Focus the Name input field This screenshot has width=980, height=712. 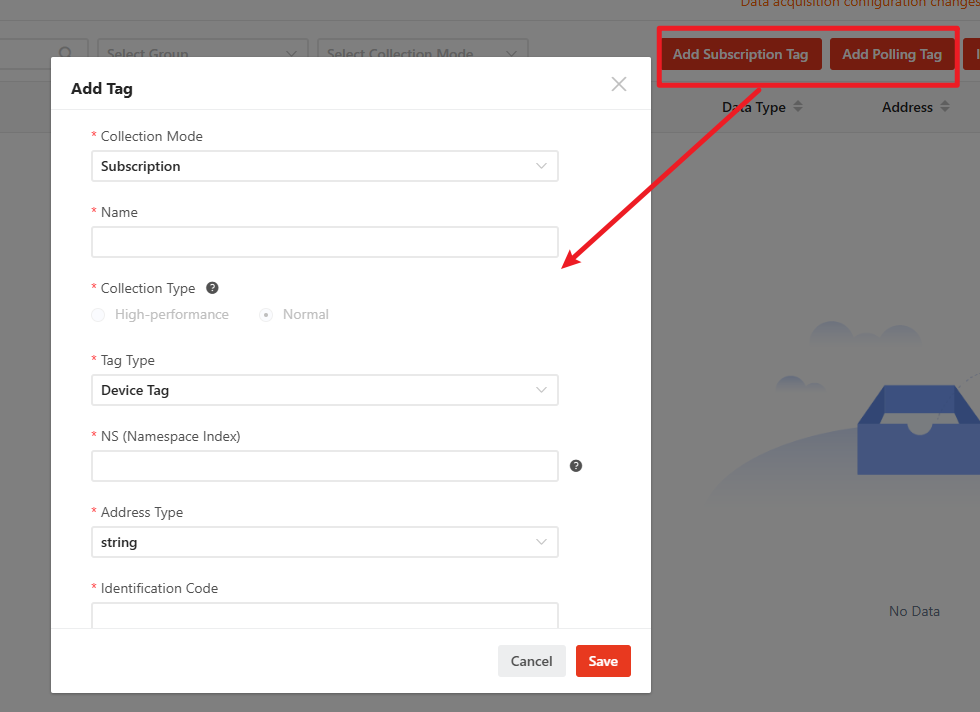(324, 242)
